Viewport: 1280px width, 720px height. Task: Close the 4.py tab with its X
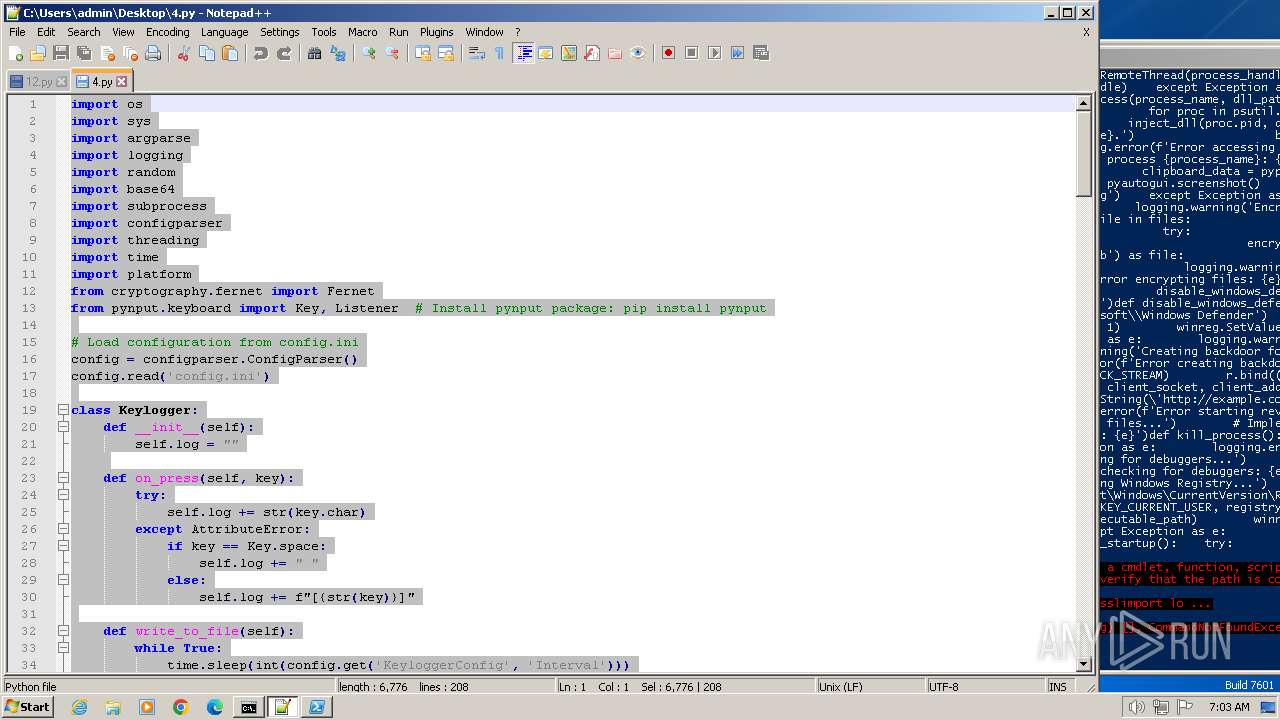coord(122,82)
